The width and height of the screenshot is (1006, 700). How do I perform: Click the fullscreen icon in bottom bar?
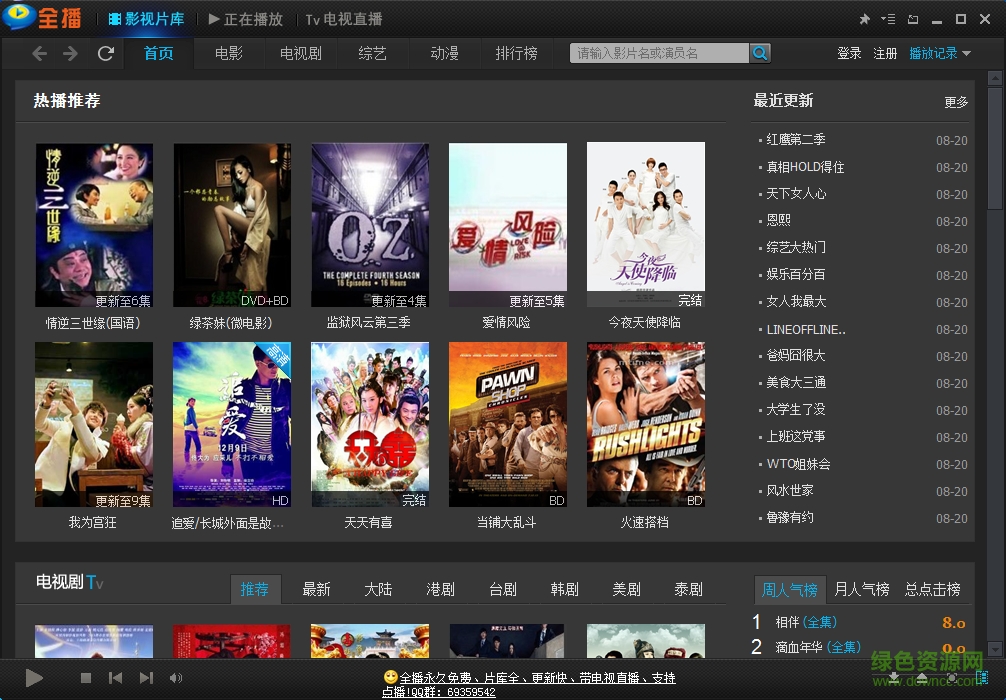tap(952, 678)
